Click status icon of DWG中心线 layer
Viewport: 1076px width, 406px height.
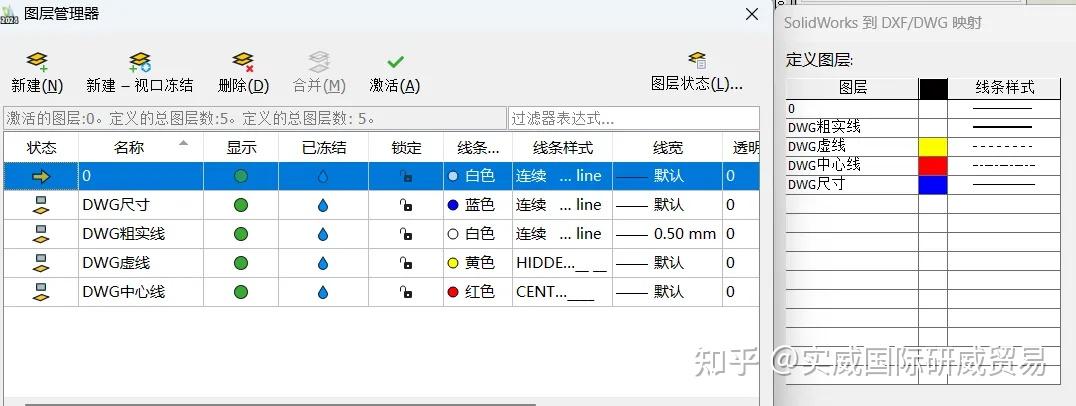point(41,292)
